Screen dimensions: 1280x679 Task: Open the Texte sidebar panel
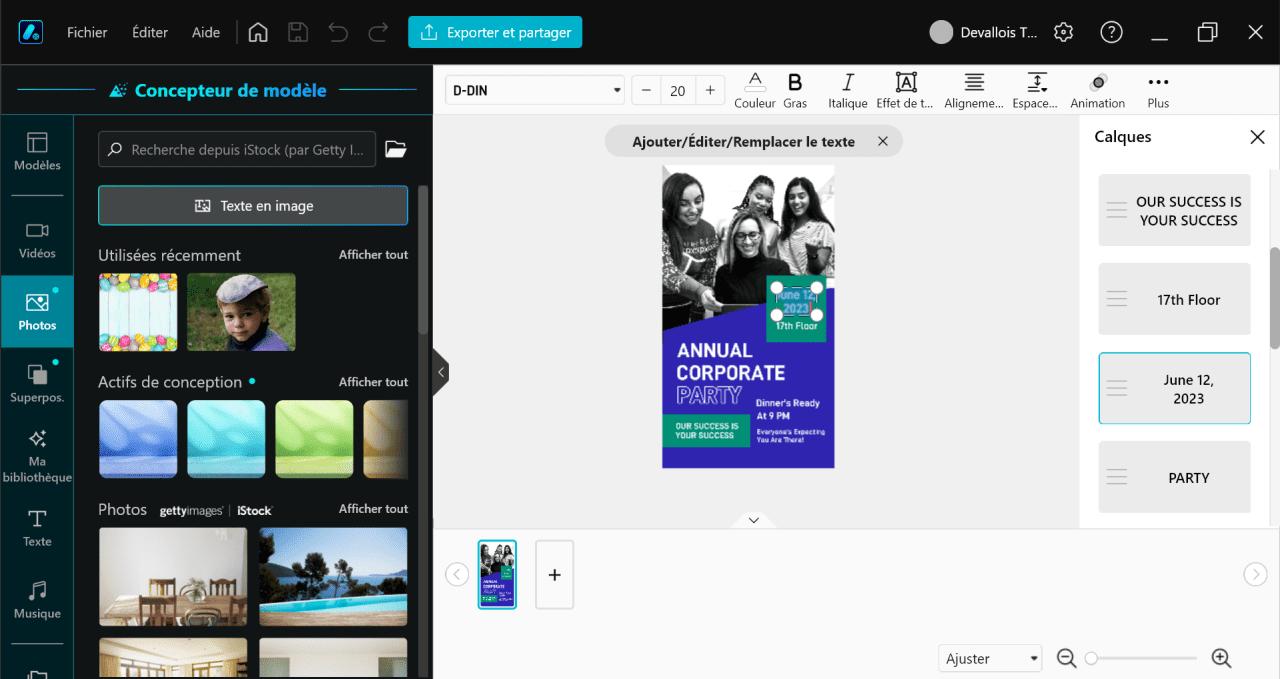(37, 528)
